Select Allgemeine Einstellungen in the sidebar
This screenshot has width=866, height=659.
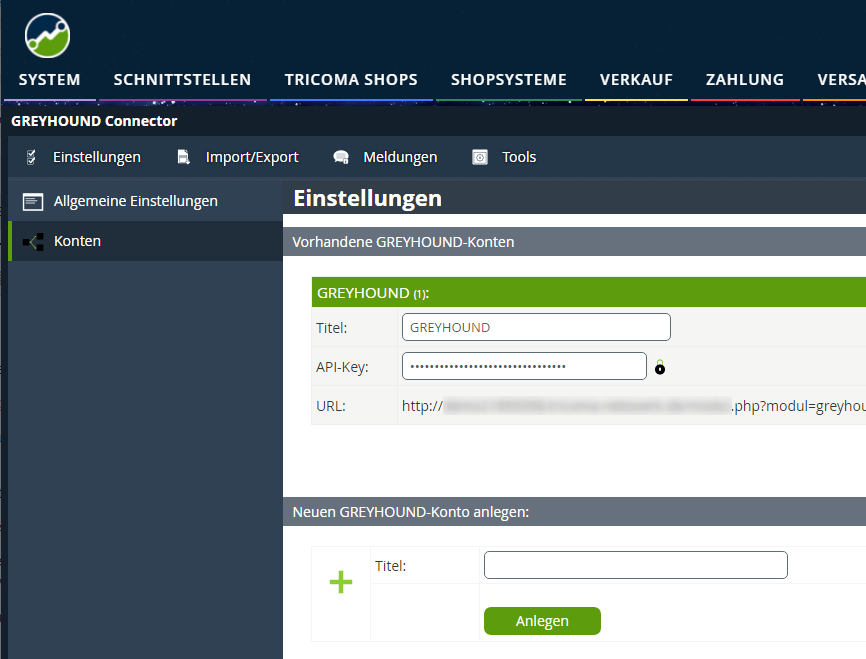click(x=146, y=201)
